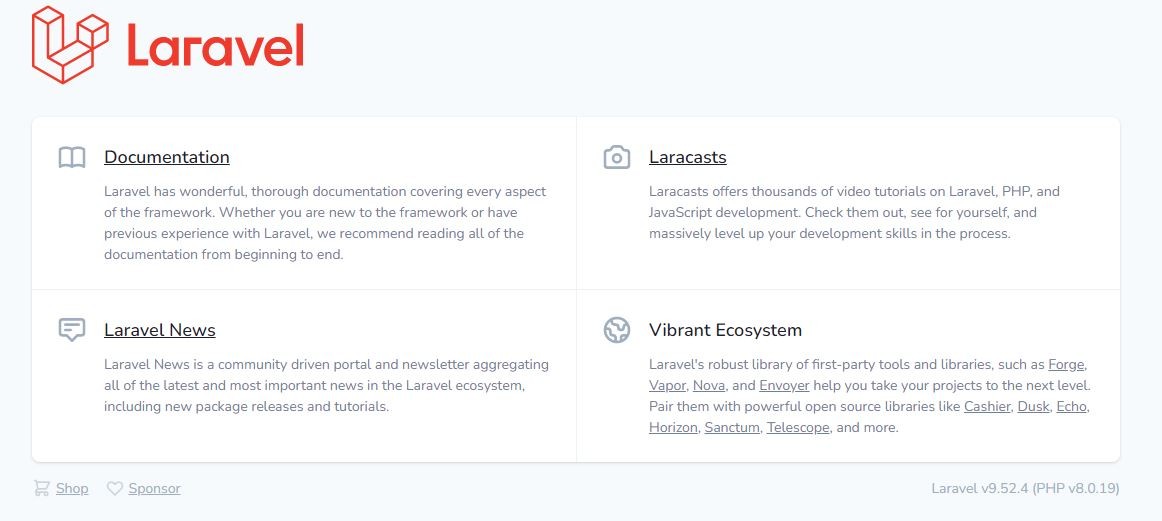This screenshot has width=1162, height=521.
Task: Click the heart icon beside Sponsor
Action: click(x=115, y=489)
